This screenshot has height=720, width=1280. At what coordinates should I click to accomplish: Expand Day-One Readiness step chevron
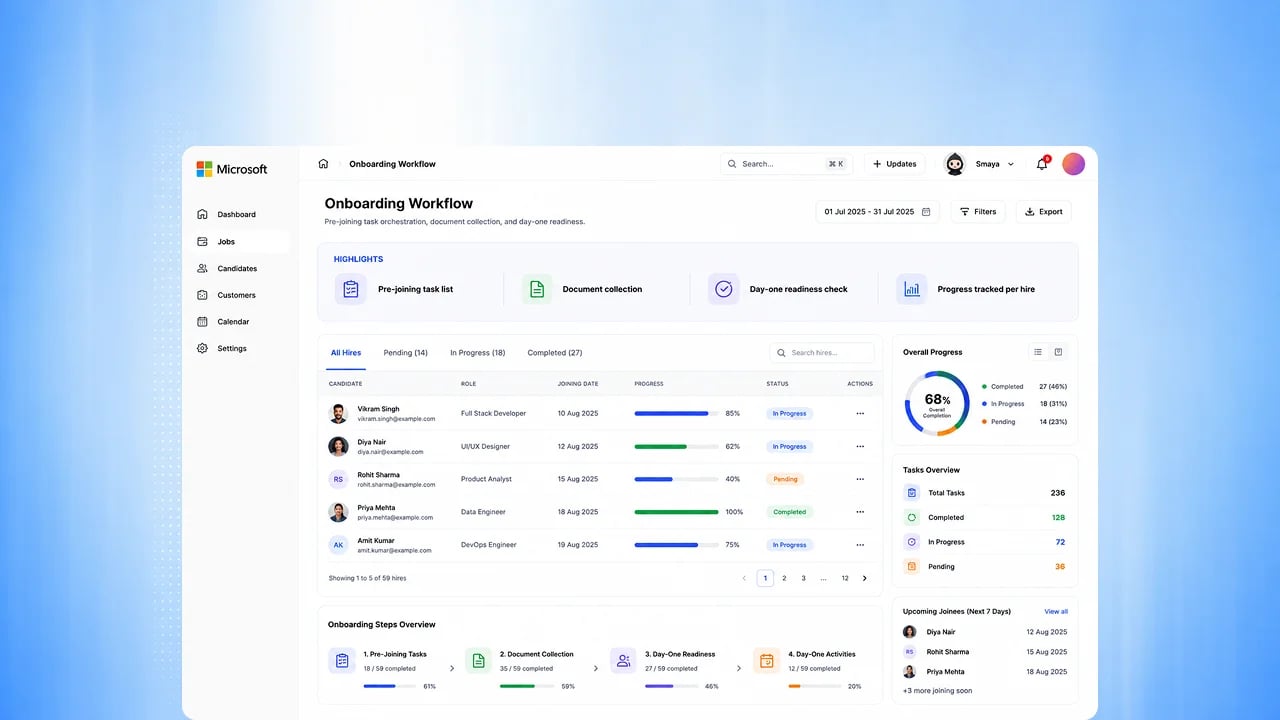[739, 668]
